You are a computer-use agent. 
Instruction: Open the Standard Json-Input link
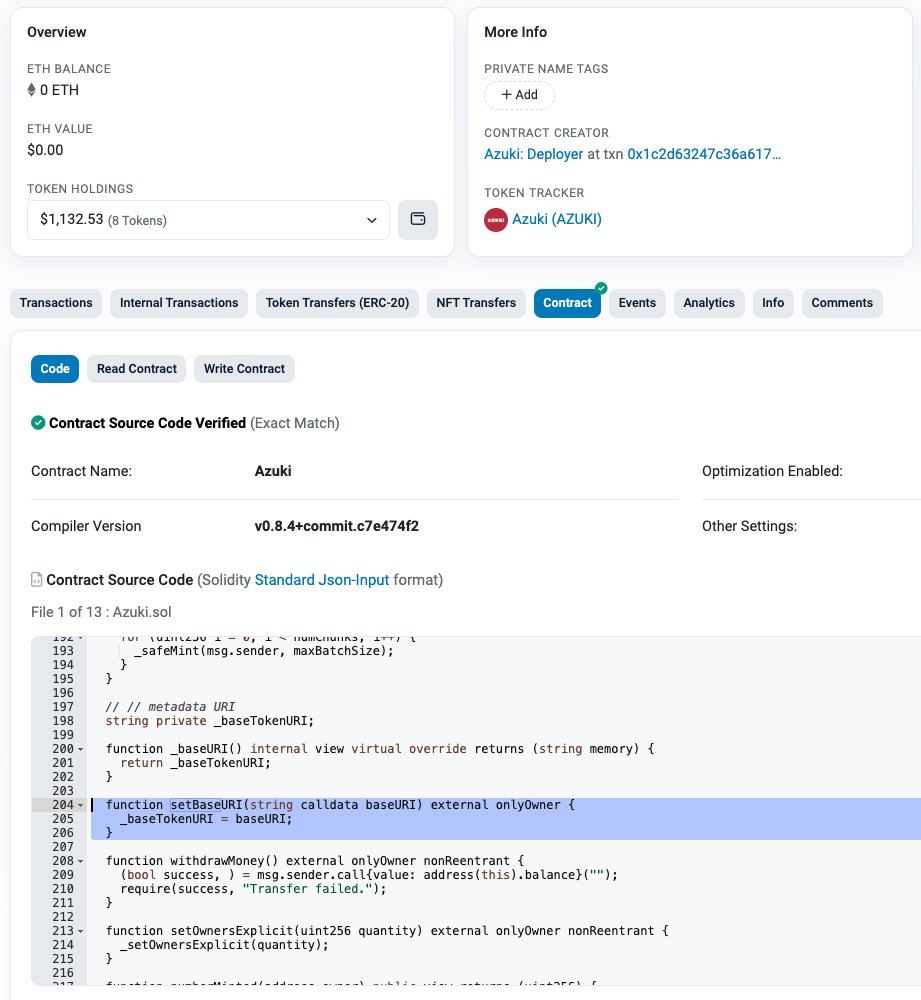321,580
